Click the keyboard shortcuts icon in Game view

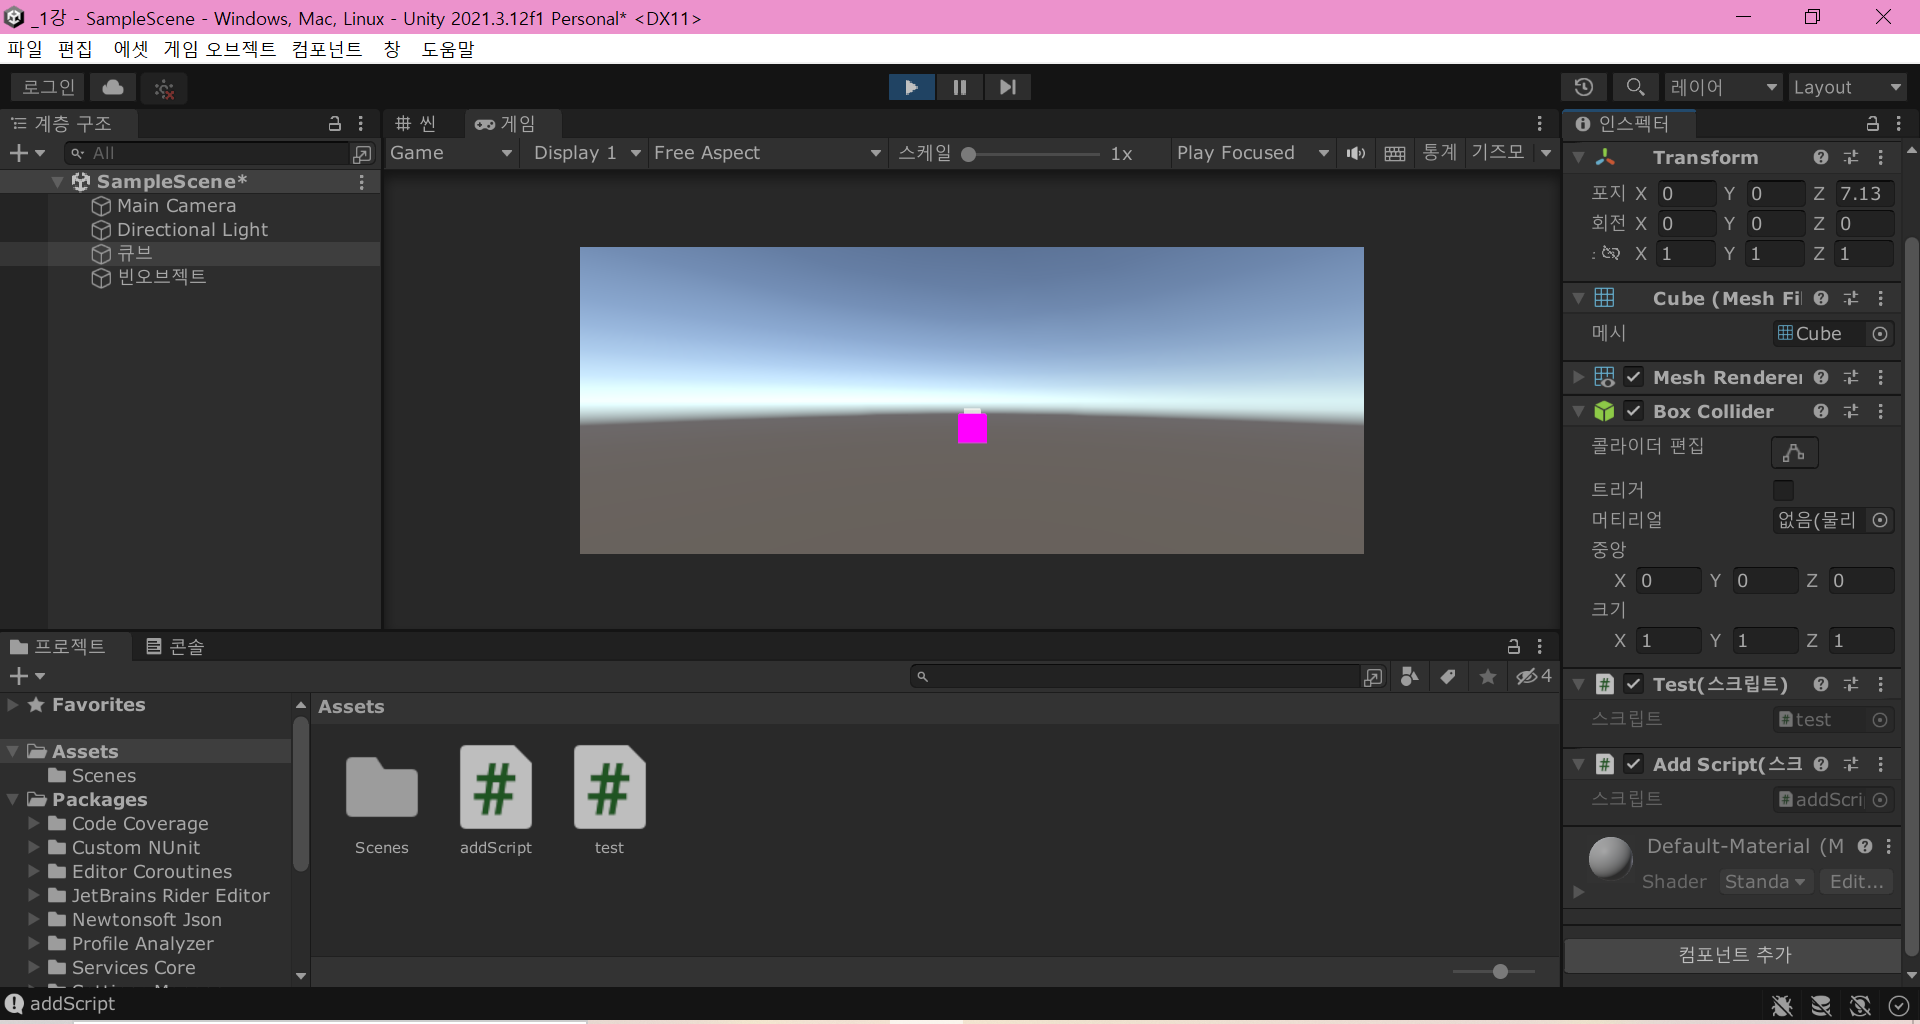[1395, 153]
